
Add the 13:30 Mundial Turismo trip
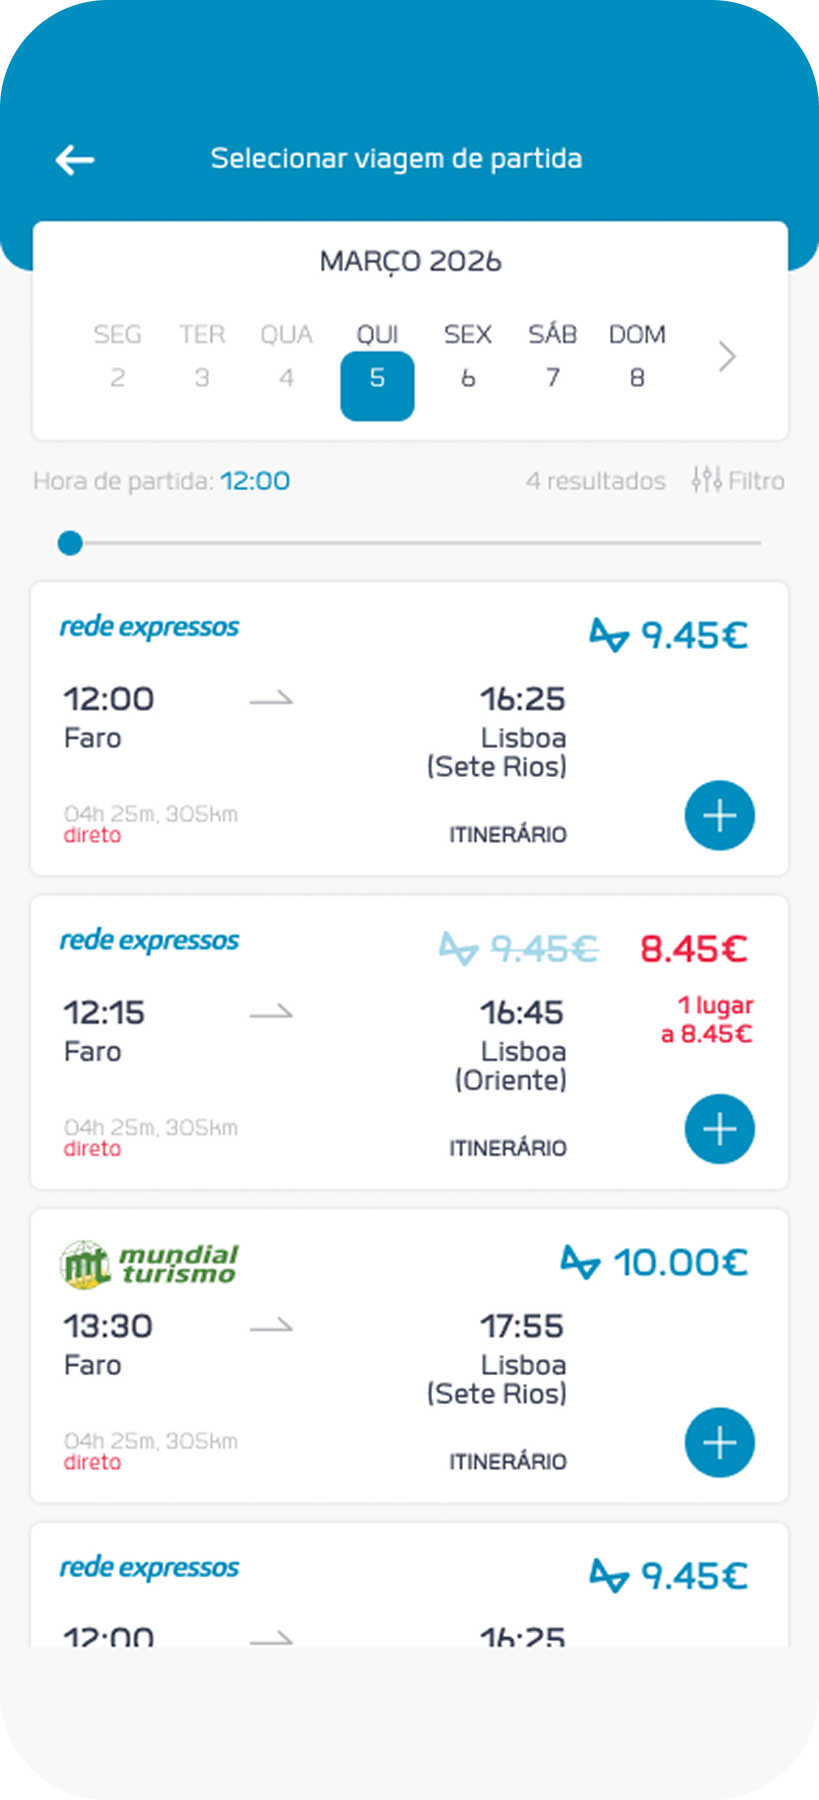click(719, 1442)
